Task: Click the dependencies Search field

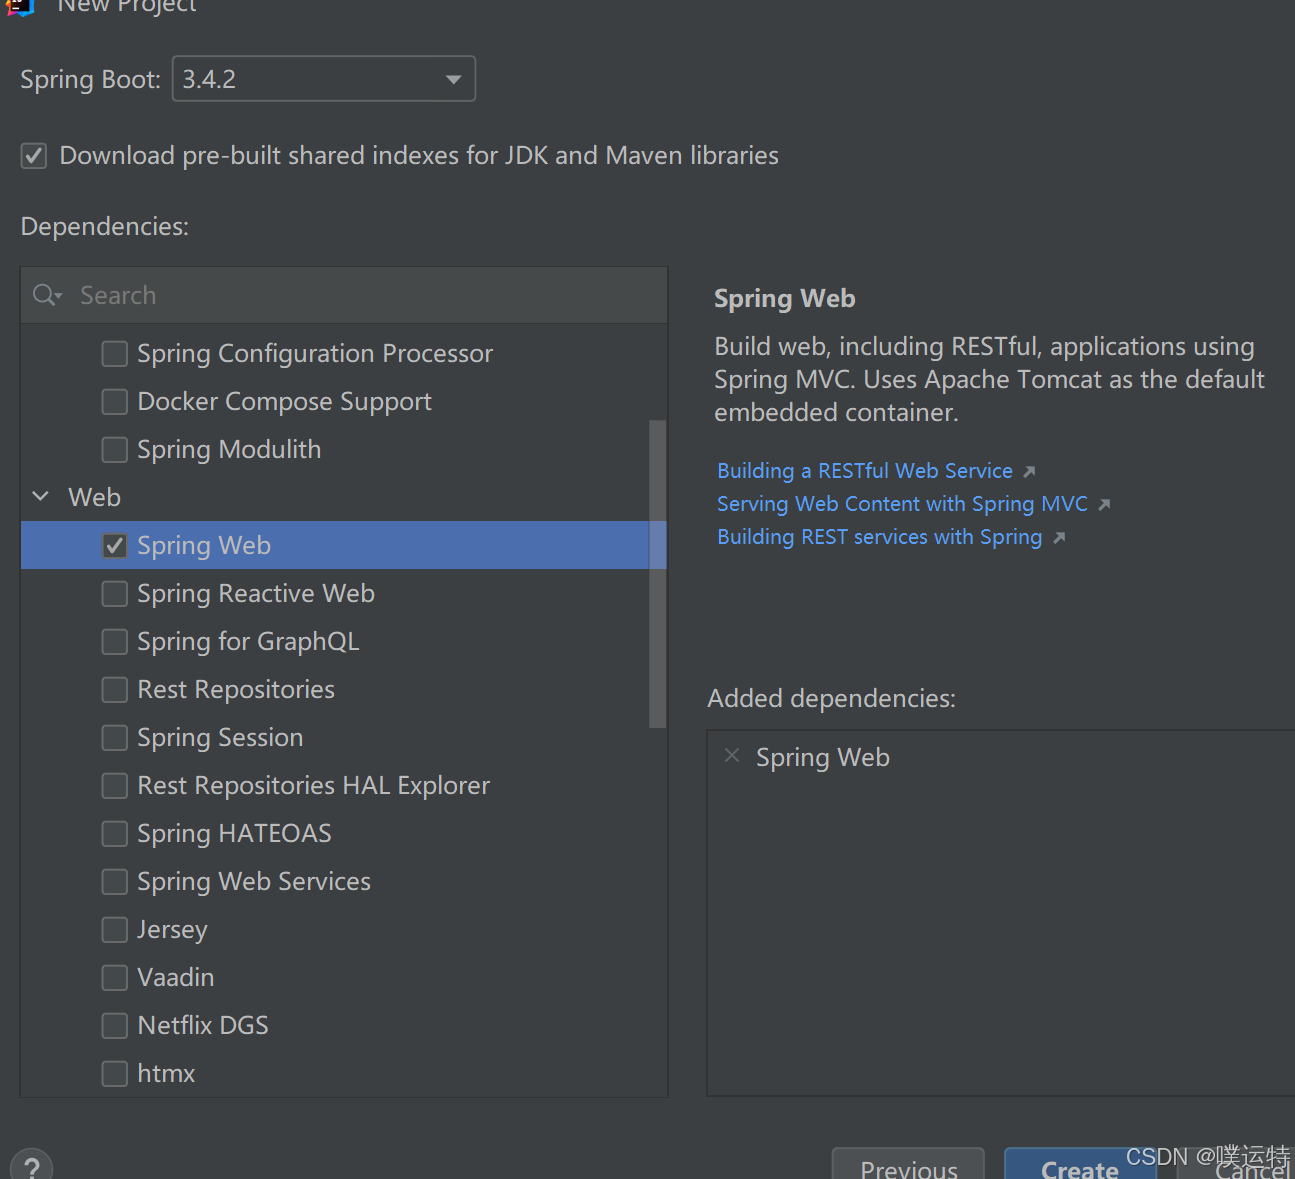Action: coord(344,295)
